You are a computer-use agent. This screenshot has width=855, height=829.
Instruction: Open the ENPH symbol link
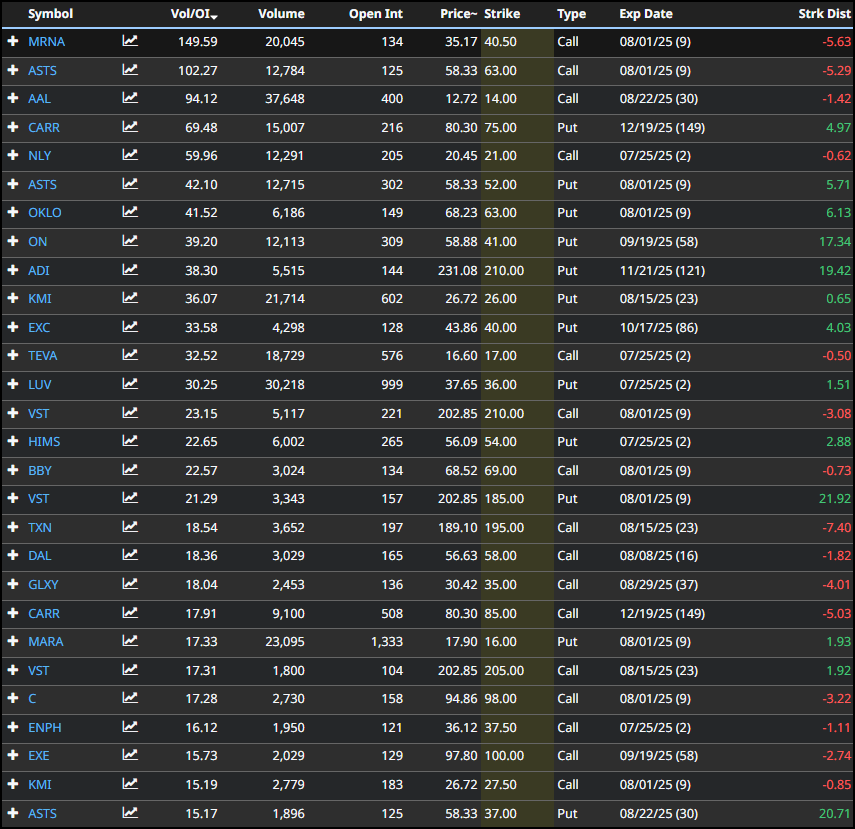45,728
